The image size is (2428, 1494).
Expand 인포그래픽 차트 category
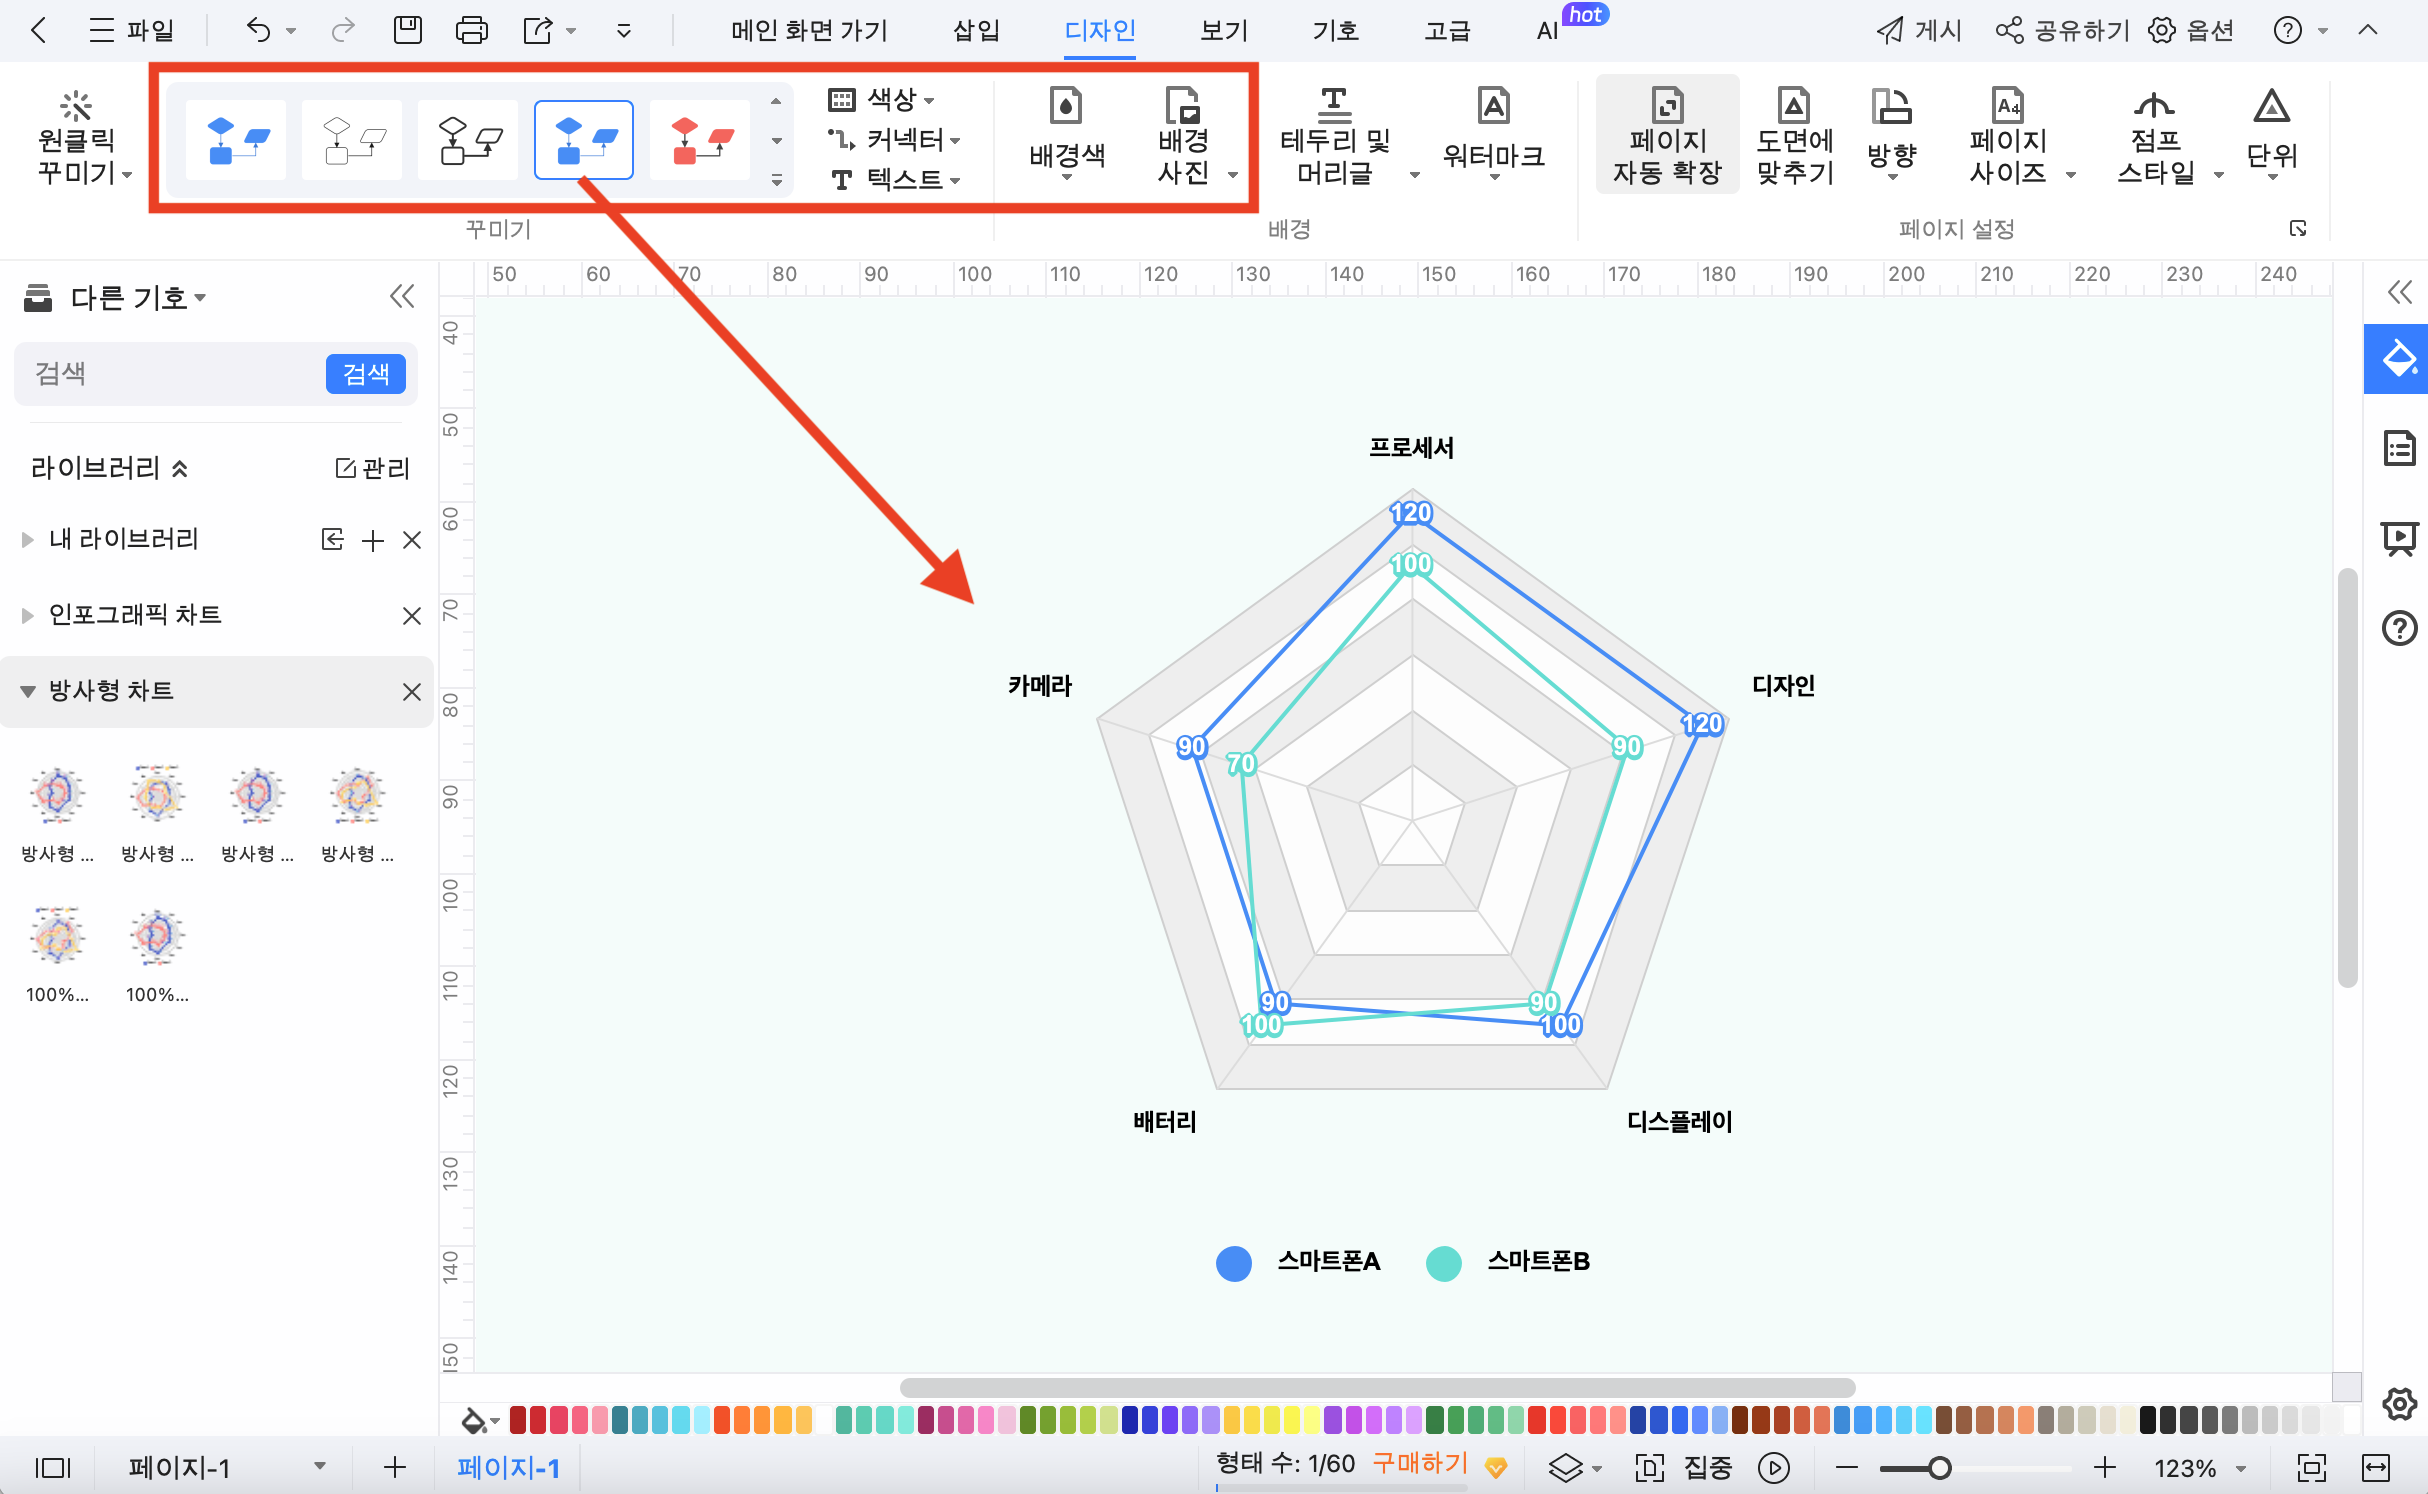27,615
